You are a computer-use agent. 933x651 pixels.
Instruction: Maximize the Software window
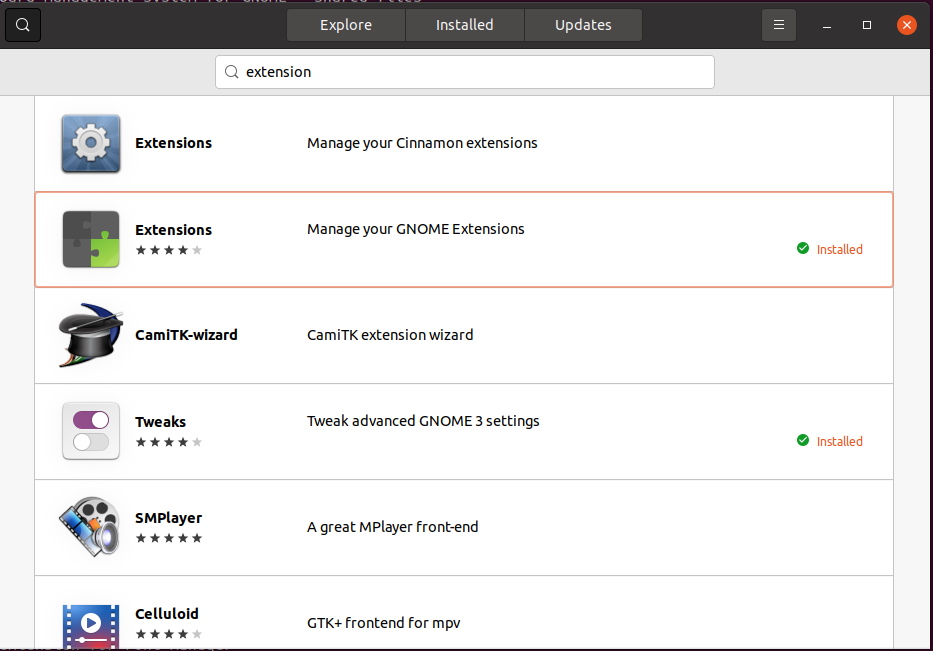tap(866, 25)
